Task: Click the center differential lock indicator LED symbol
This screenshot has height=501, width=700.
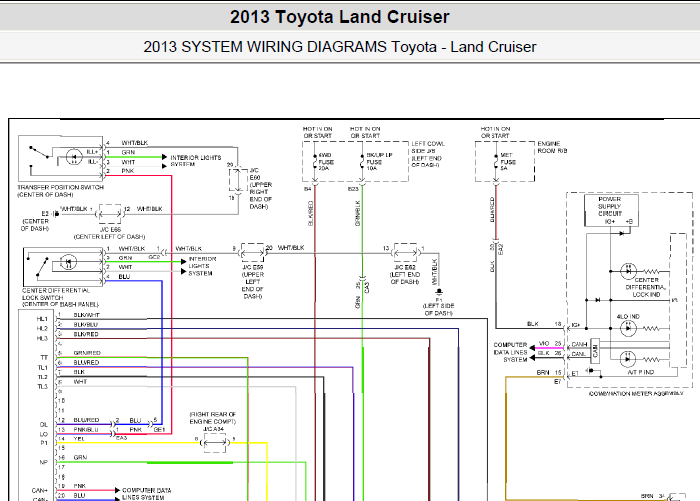Action: click(x=629, y=271)
